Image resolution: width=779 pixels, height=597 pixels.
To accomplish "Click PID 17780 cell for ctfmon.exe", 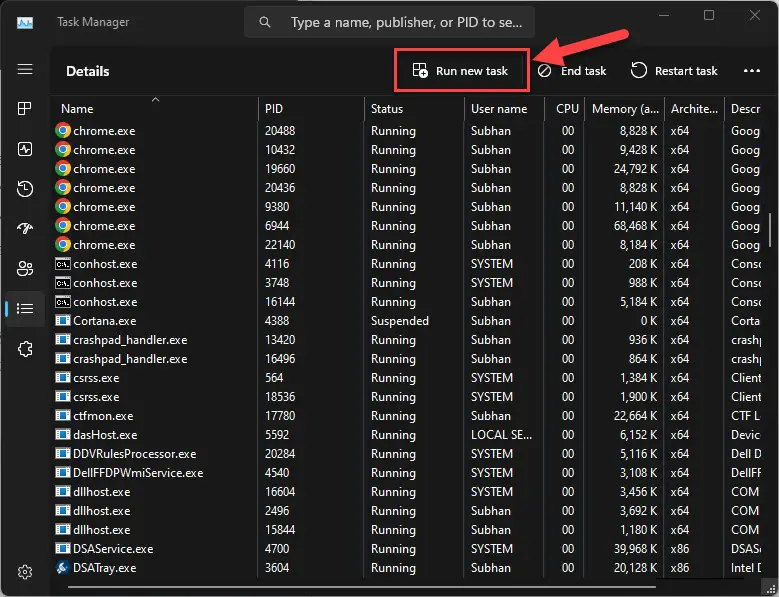I will (280, 415).
